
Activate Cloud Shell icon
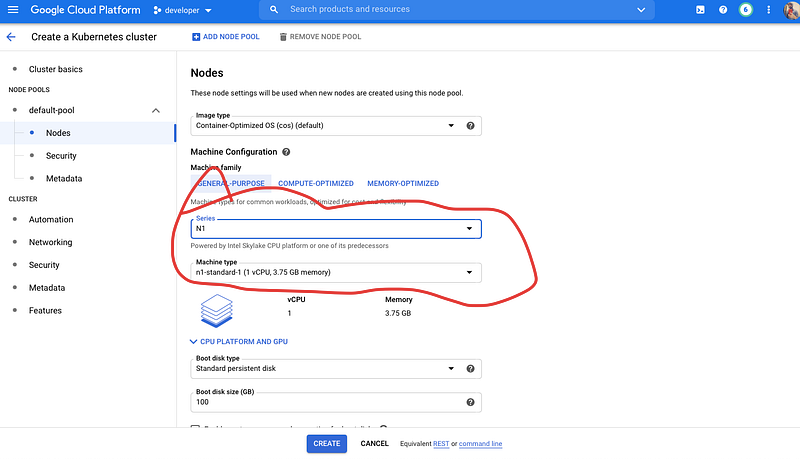[700, 10]
